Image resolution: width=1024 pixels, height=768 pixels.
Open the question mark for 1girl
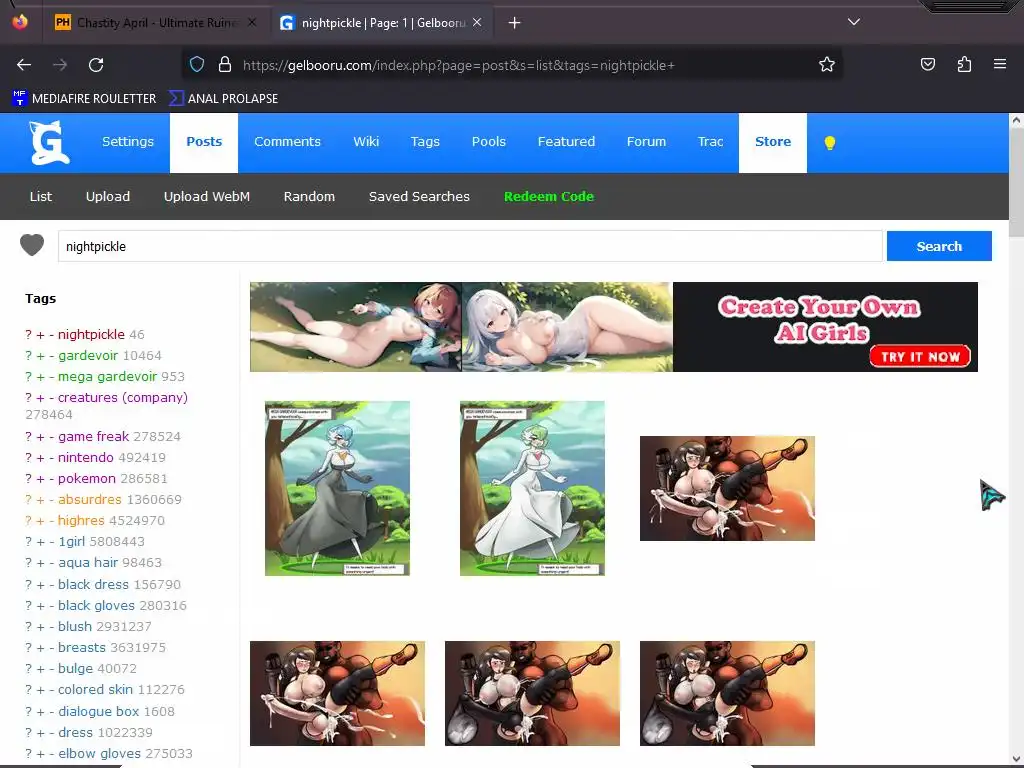click(28, 541)
